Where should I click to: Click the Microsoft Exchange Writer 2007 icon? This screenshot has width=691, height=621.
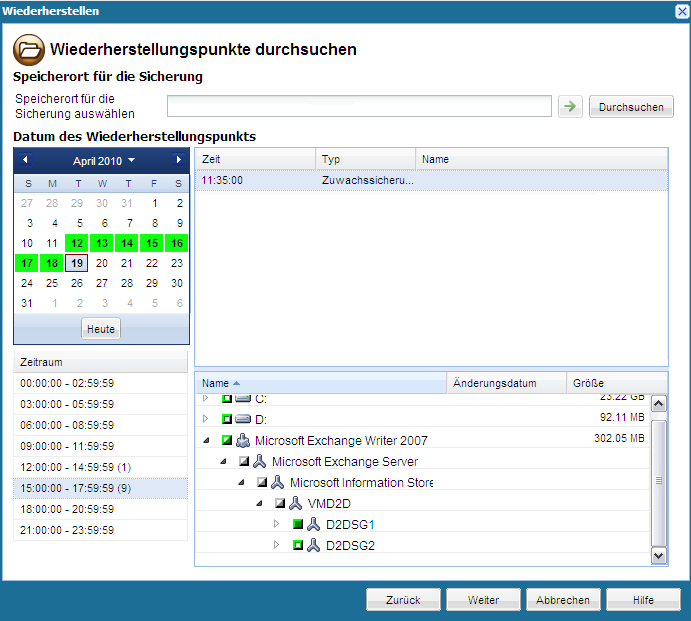point(243,440)
